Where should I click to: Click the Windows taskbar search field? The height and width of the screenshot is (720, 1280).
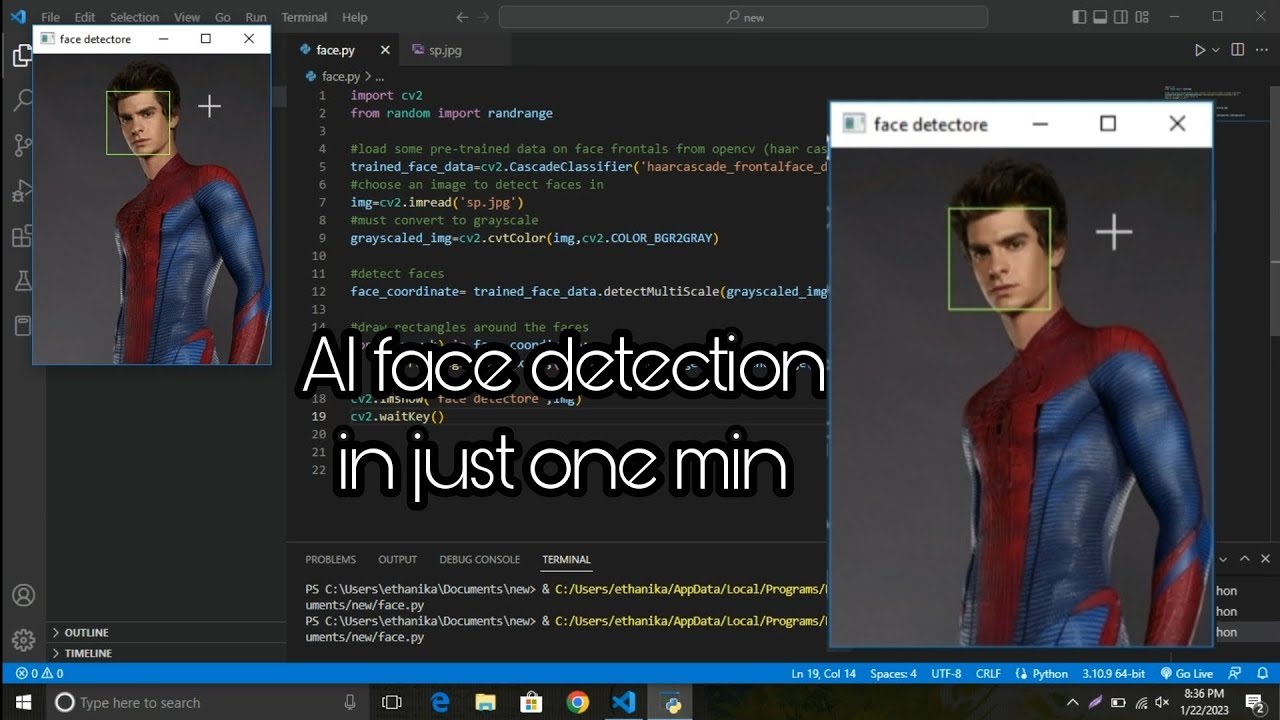point(208,703)
